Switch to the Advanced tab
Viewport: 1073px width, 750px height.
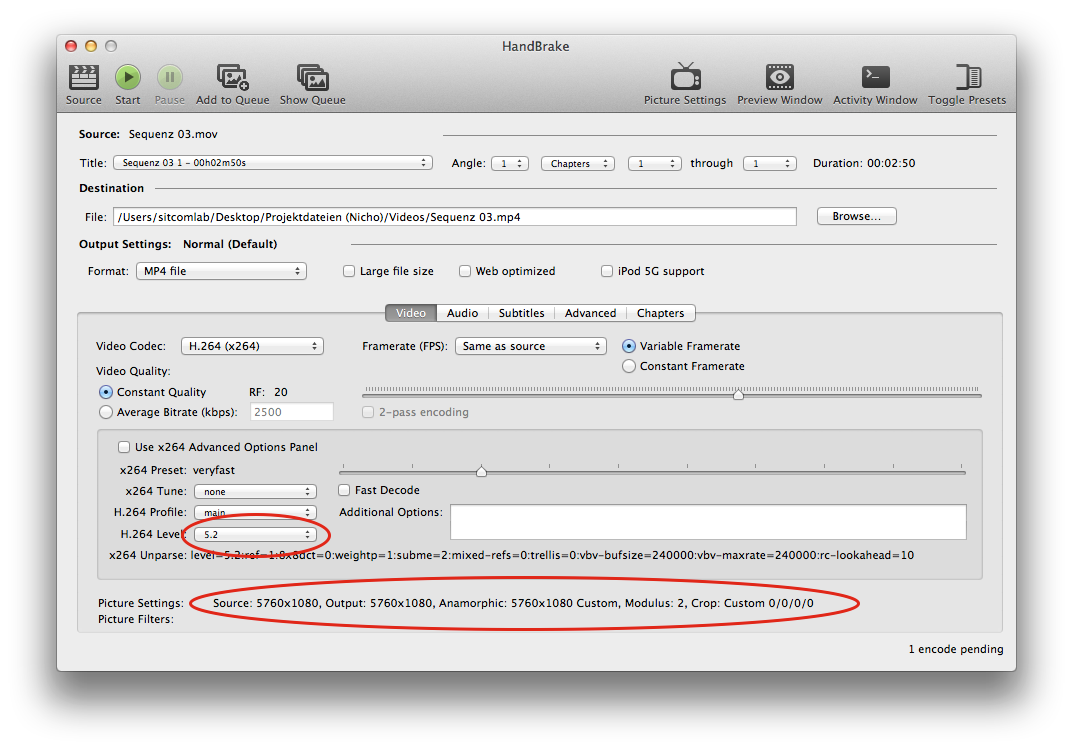click(591, 313)
